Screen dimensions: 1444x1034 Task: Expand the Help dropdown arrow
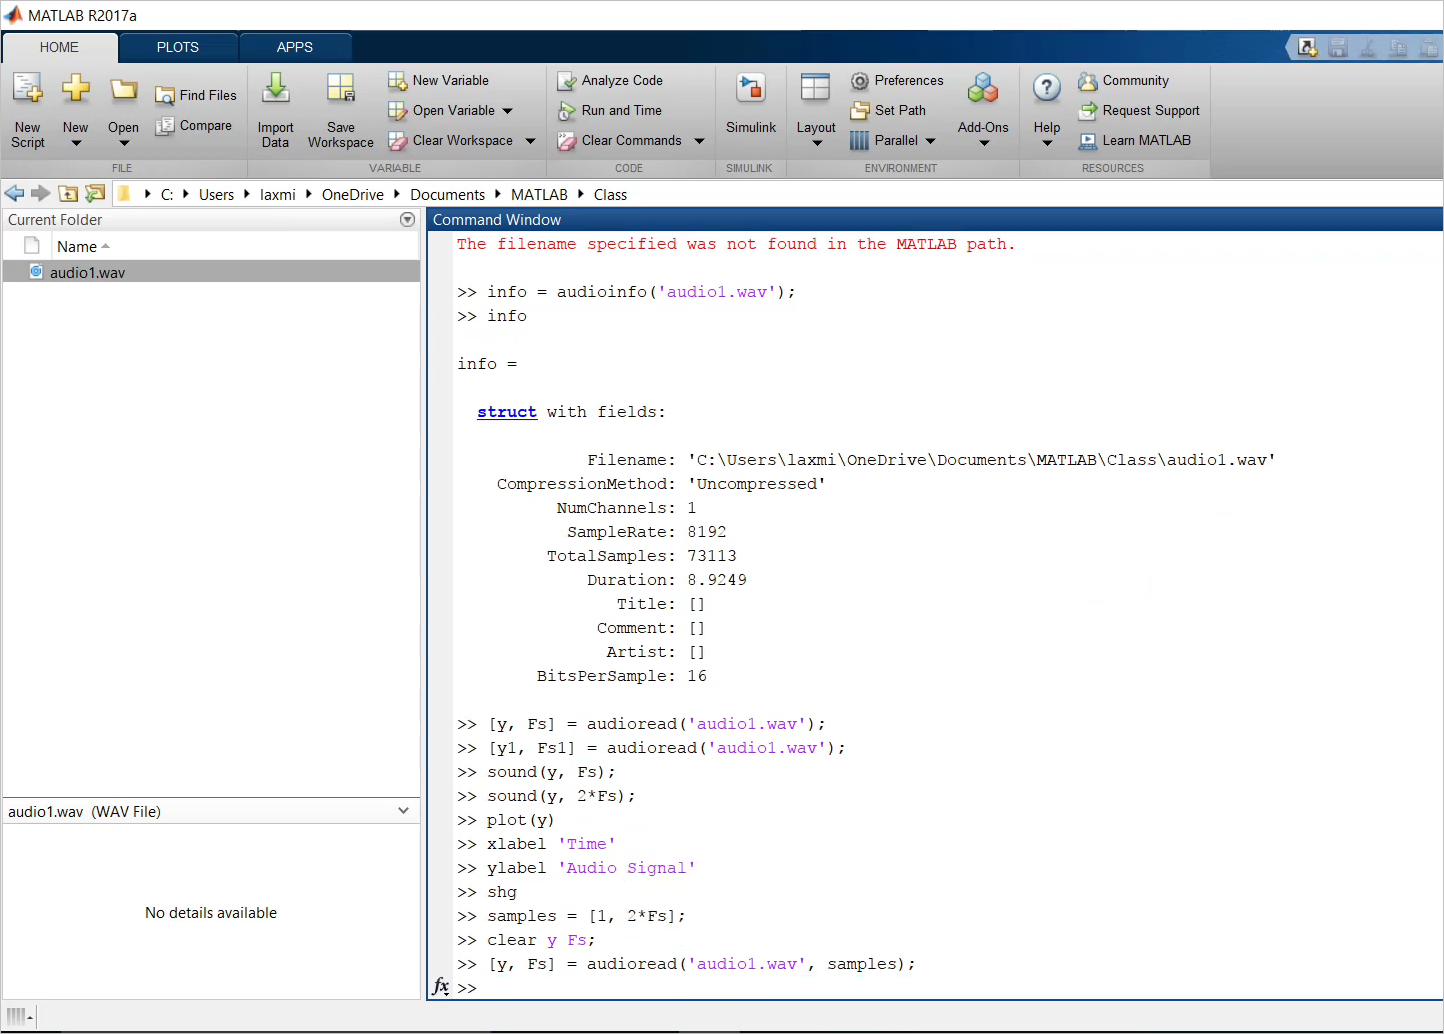(x=1047, y=144)
